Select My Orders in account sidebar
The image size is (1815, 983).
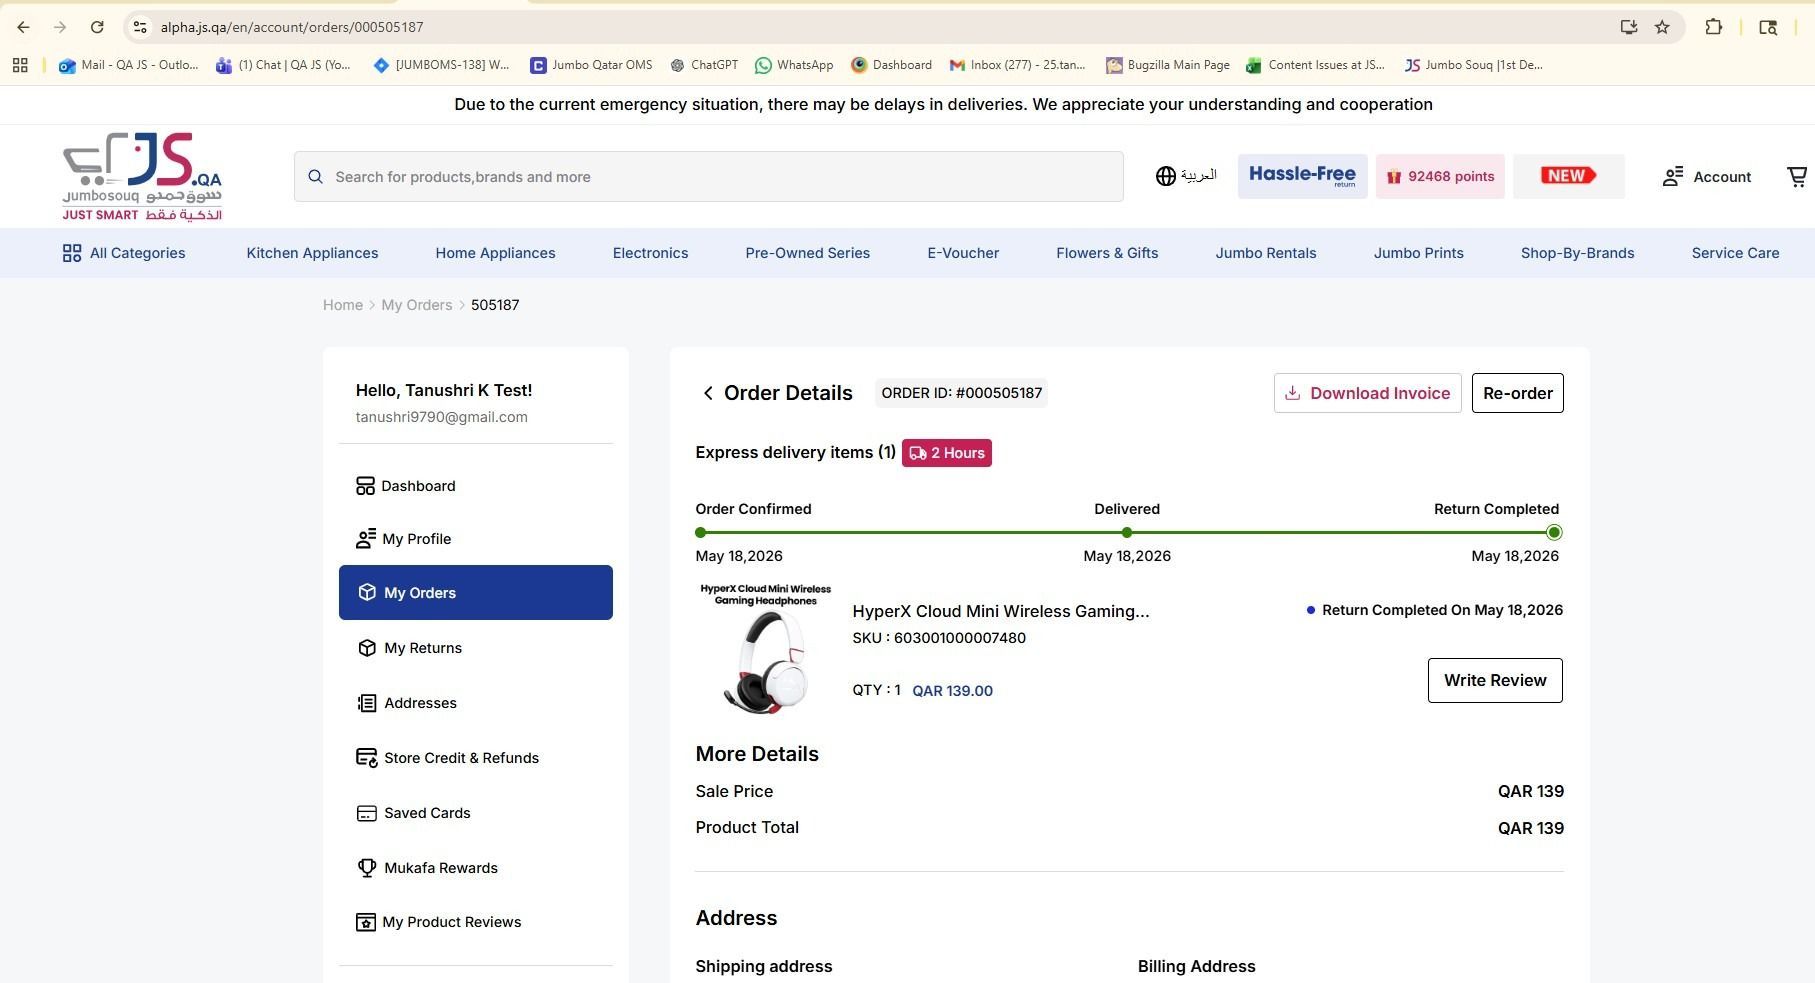[x=475, y=593]
